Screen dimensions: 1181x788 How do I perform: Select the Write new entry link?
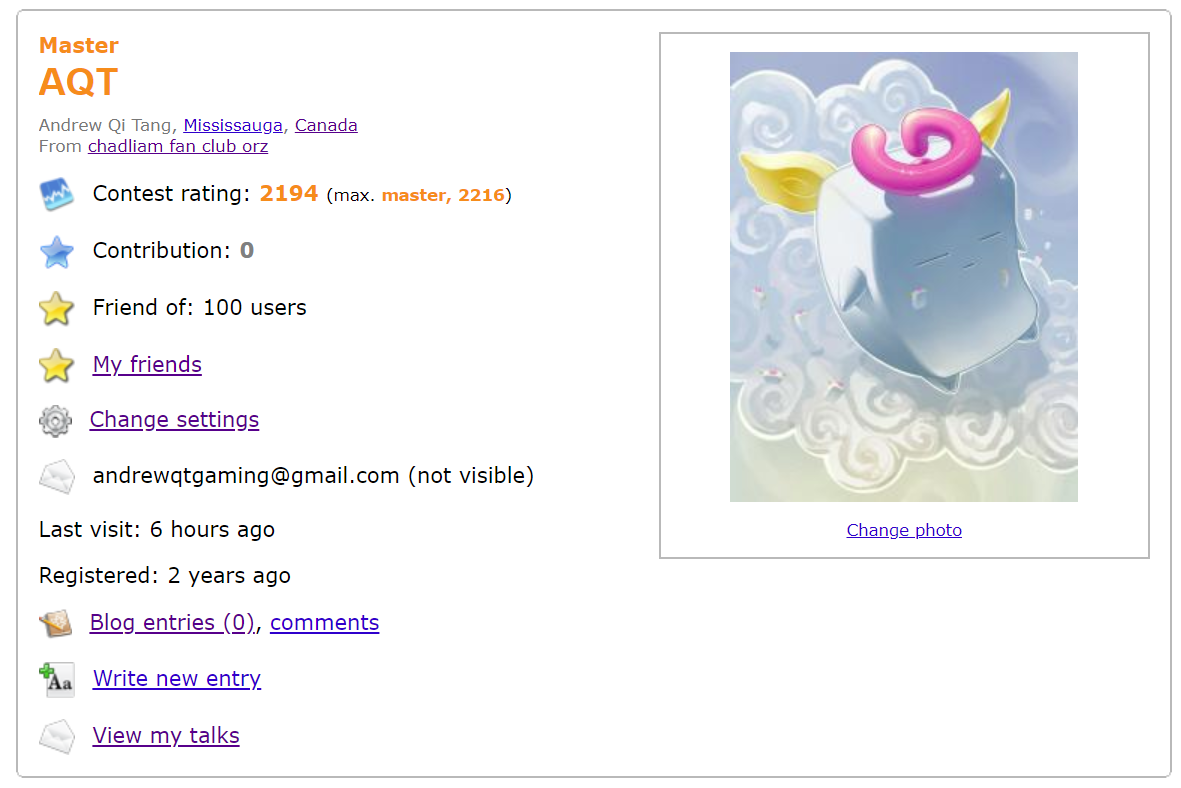click(x=177, y=679)
